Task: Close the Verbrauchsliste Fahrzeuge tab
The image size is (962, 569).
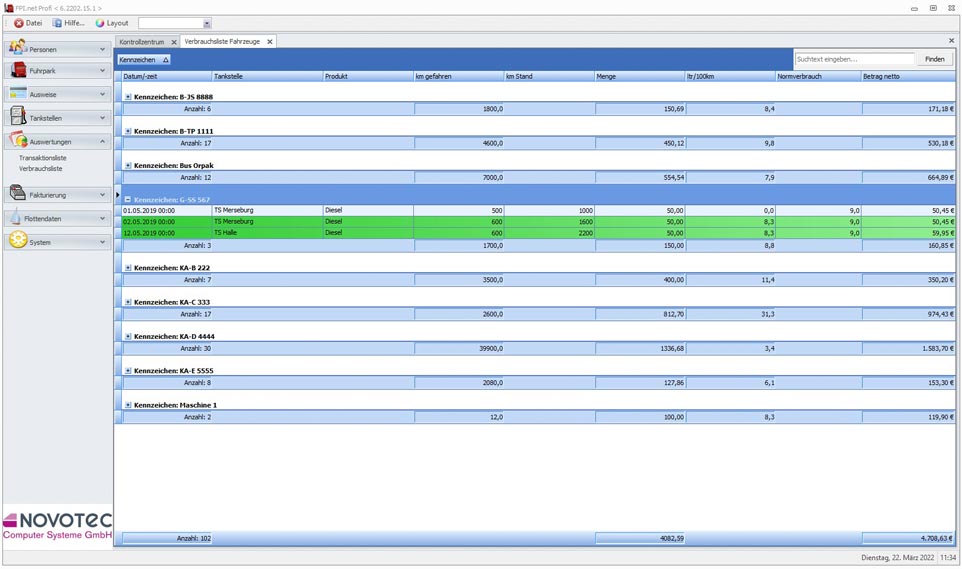Action: pyautogui.click(x=270, y=42)
